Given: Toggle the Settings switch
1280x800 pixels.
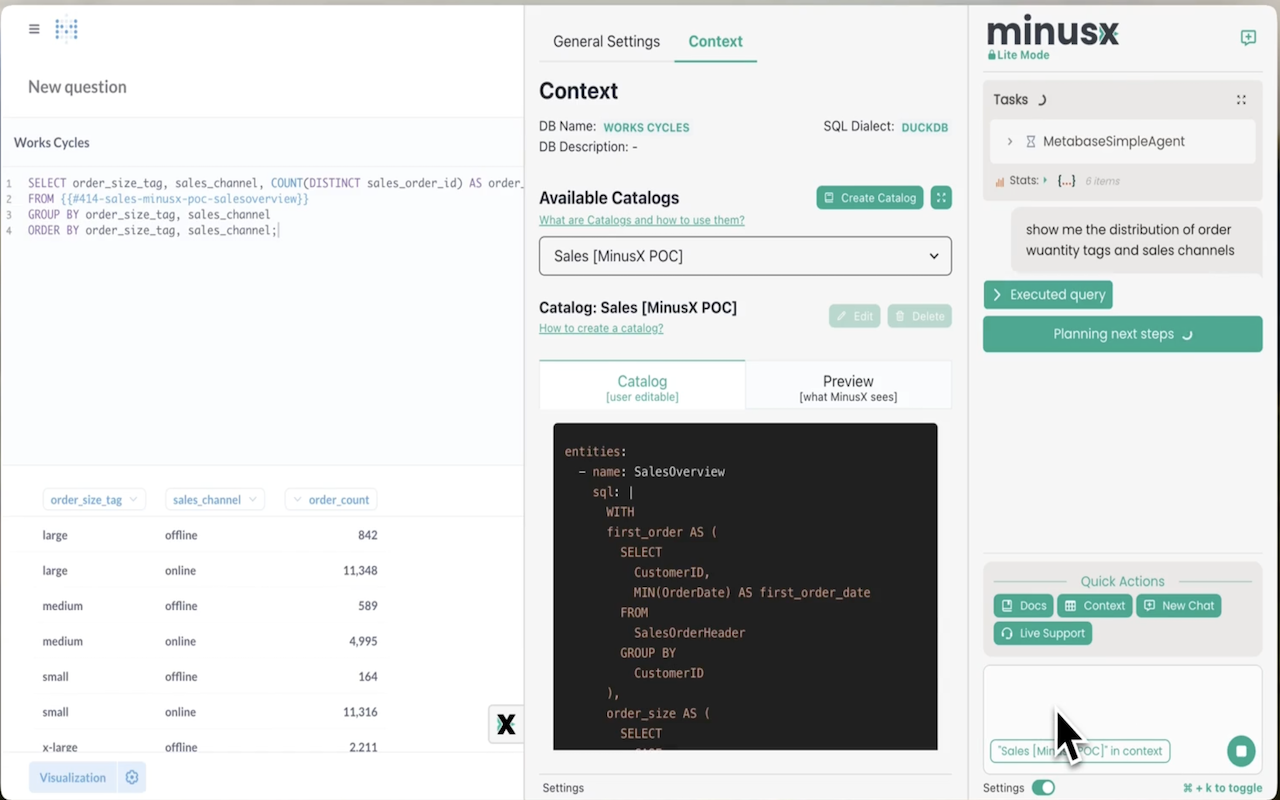Looking at the screenshot, I should (x=1043, y=787).
